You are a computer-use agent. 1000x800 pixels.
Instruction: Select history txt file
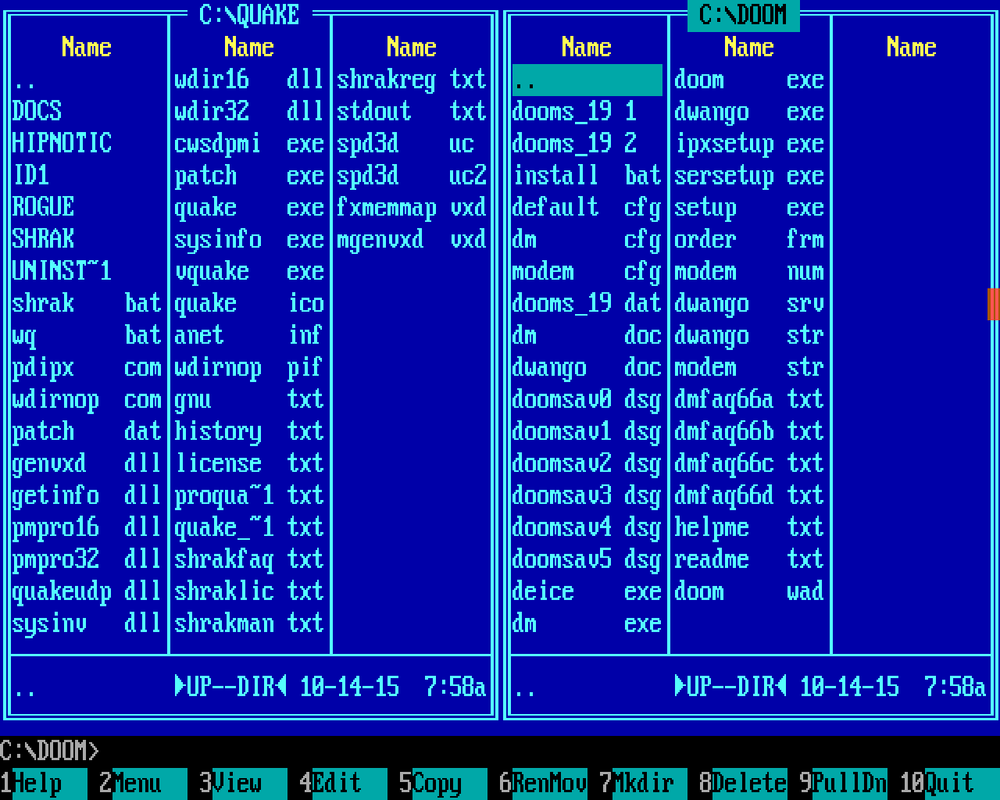[x=249, y=432]
